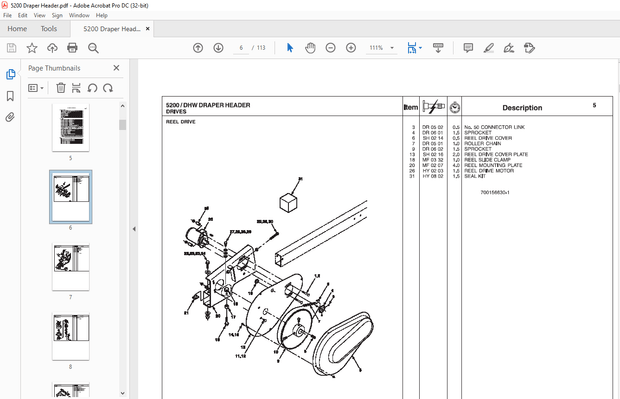This screenshot has height=399, width=620.
Task: Close the 5200 Draper Head document tab
Action: (147, 29)
